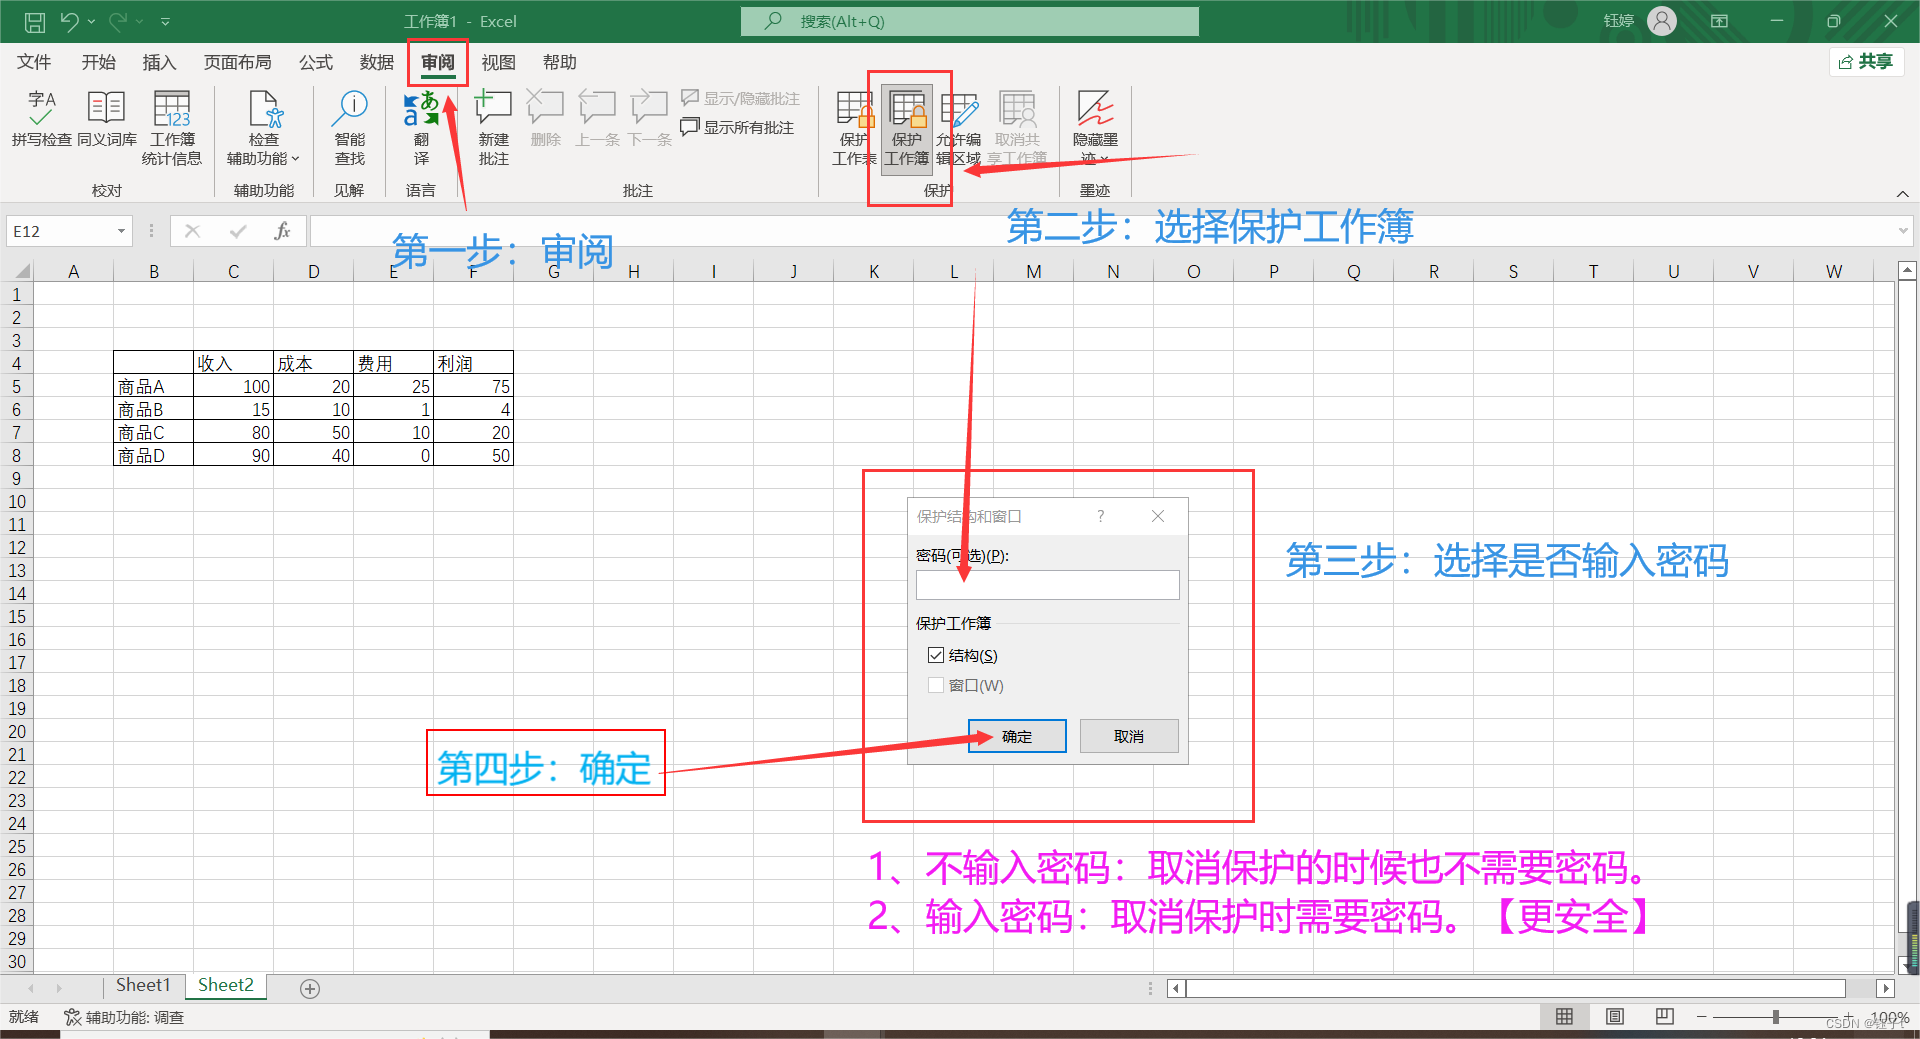The width and height of the screenshot is (1920, 1039).
Task: Switch to the File tab
Action: (x=34, y=62)
